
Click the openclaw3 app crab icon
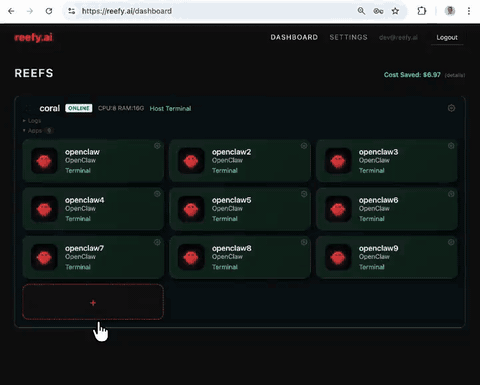point(338,161)
